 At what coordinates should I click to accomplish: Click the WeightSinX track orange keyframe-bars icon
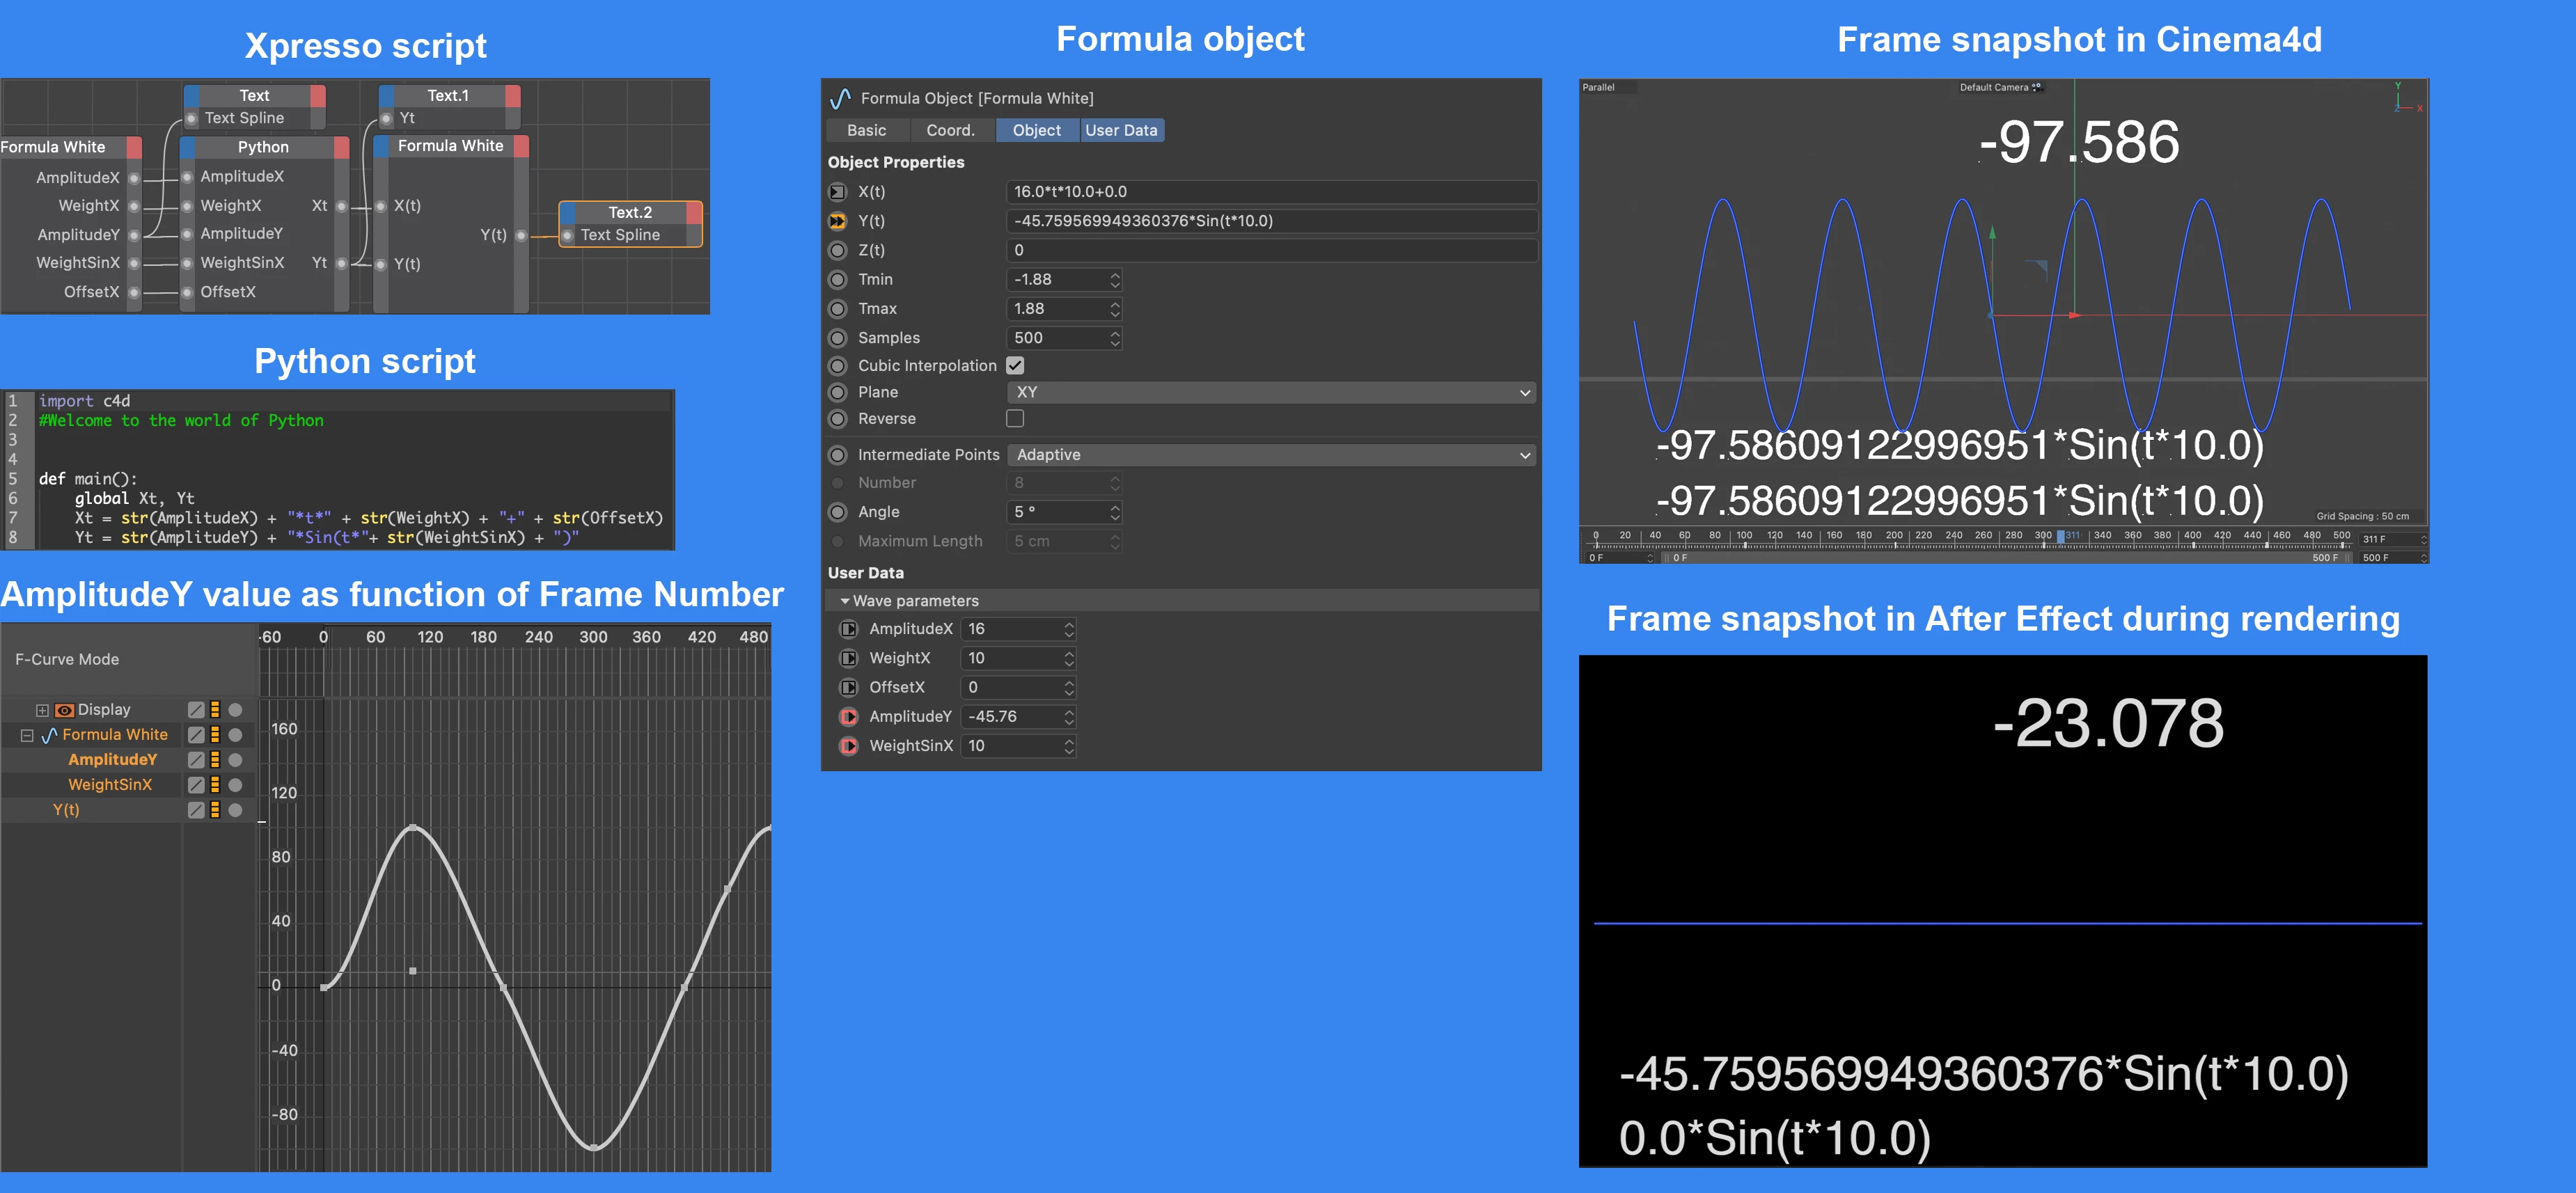[215, 785]
